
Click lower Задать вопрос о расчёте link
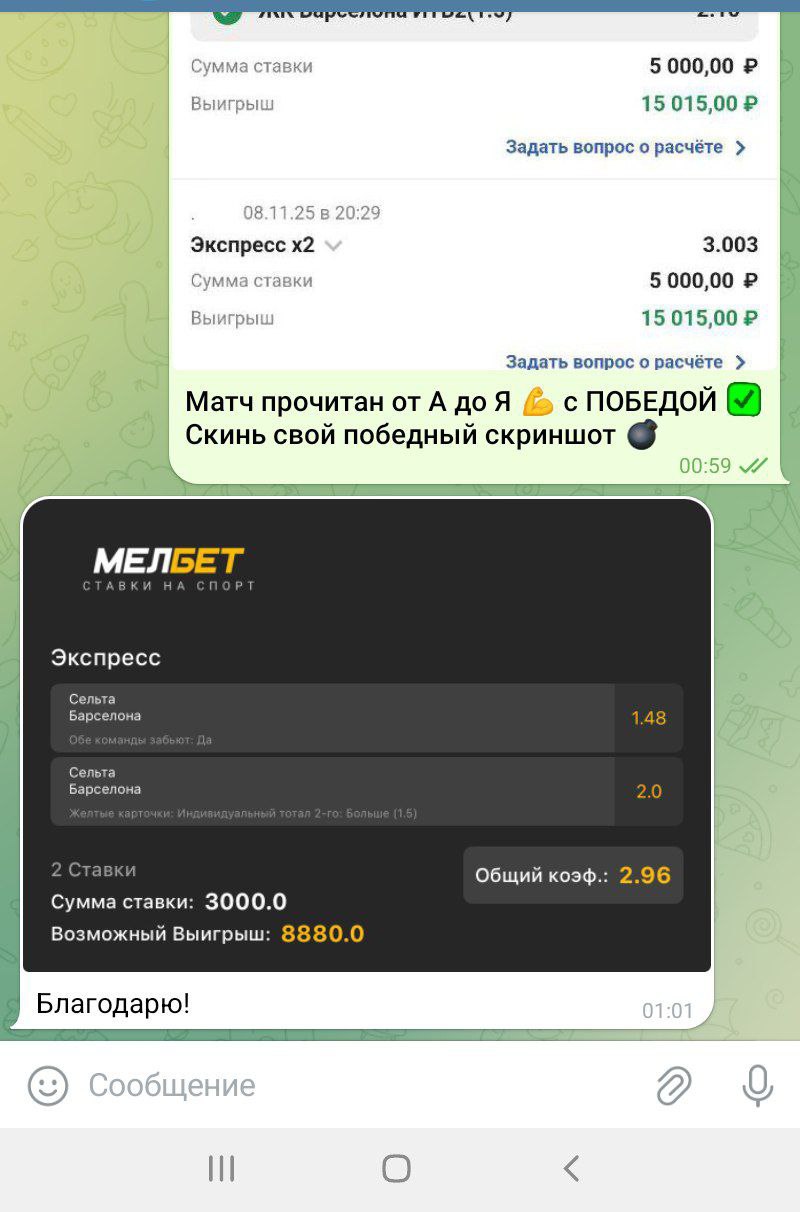[614, 362]
